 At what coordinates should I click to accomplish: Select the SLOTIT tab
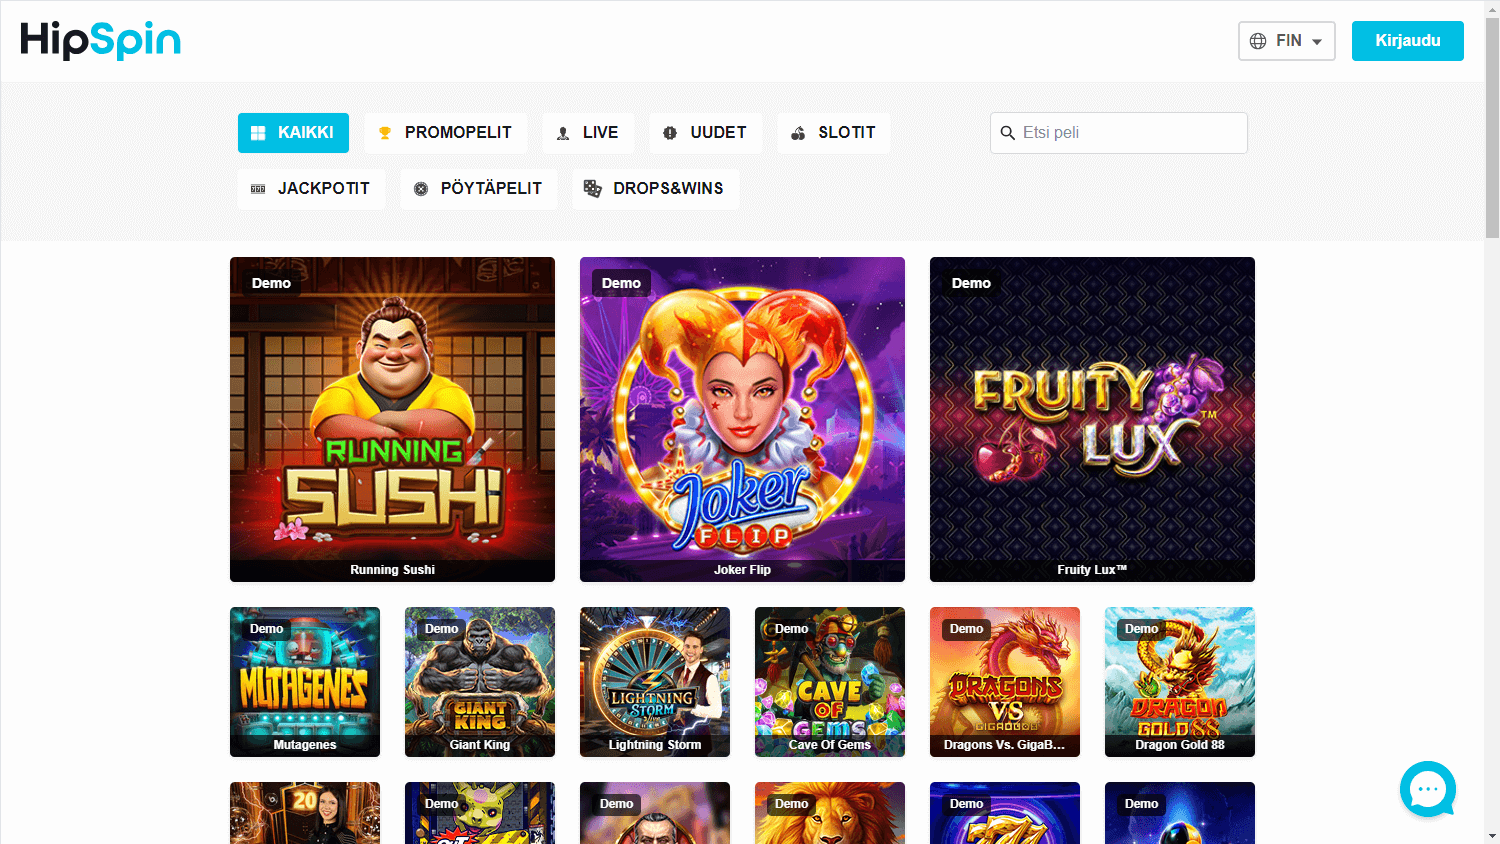click(x=834, y=133)
